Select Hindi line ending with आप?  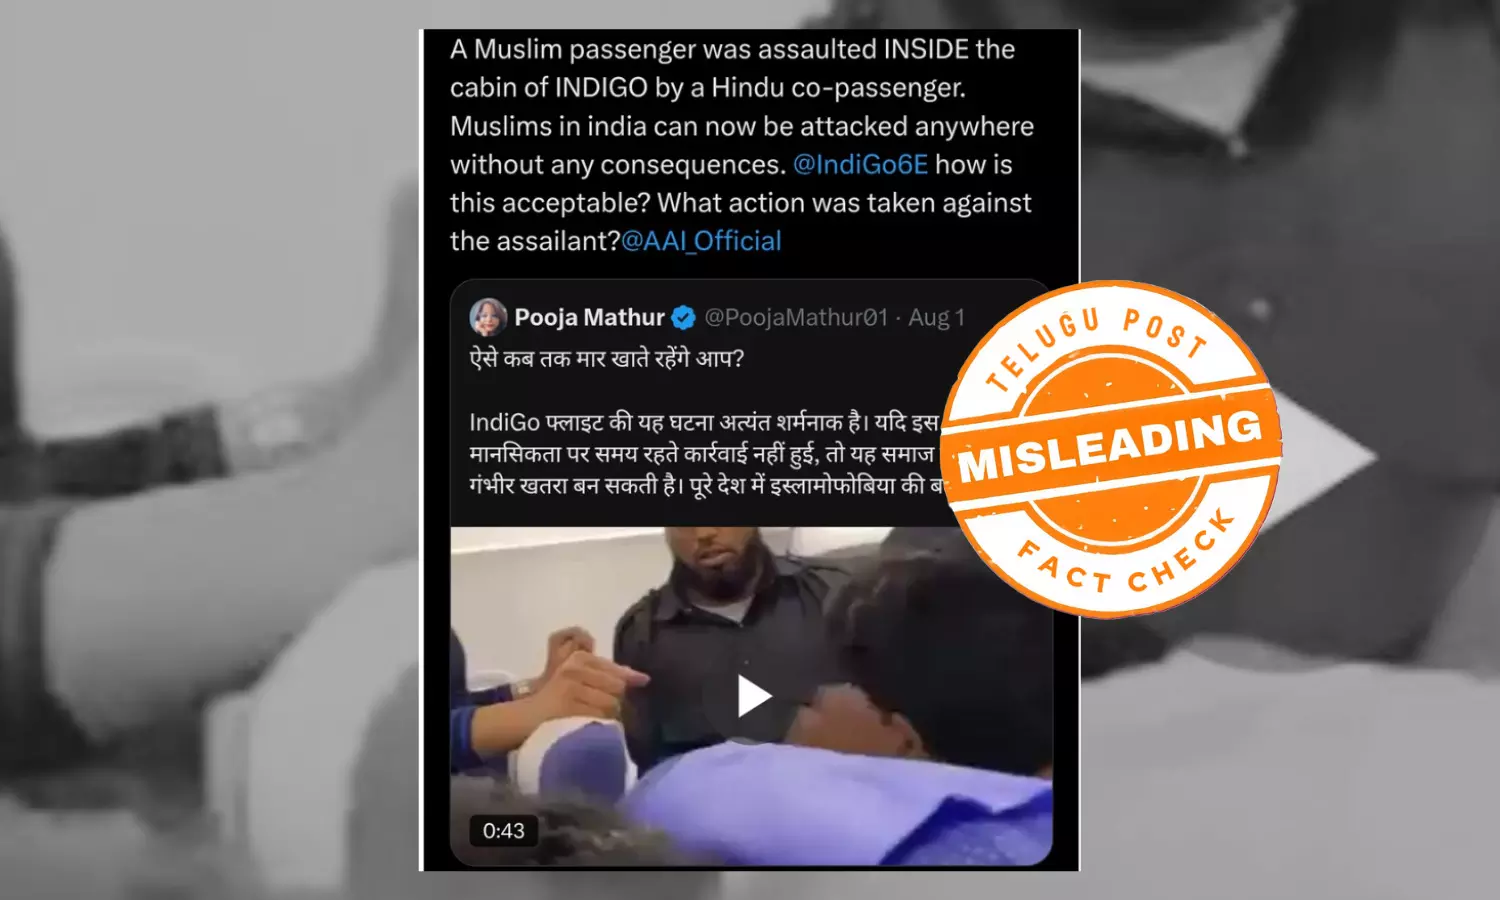[607, 359]
